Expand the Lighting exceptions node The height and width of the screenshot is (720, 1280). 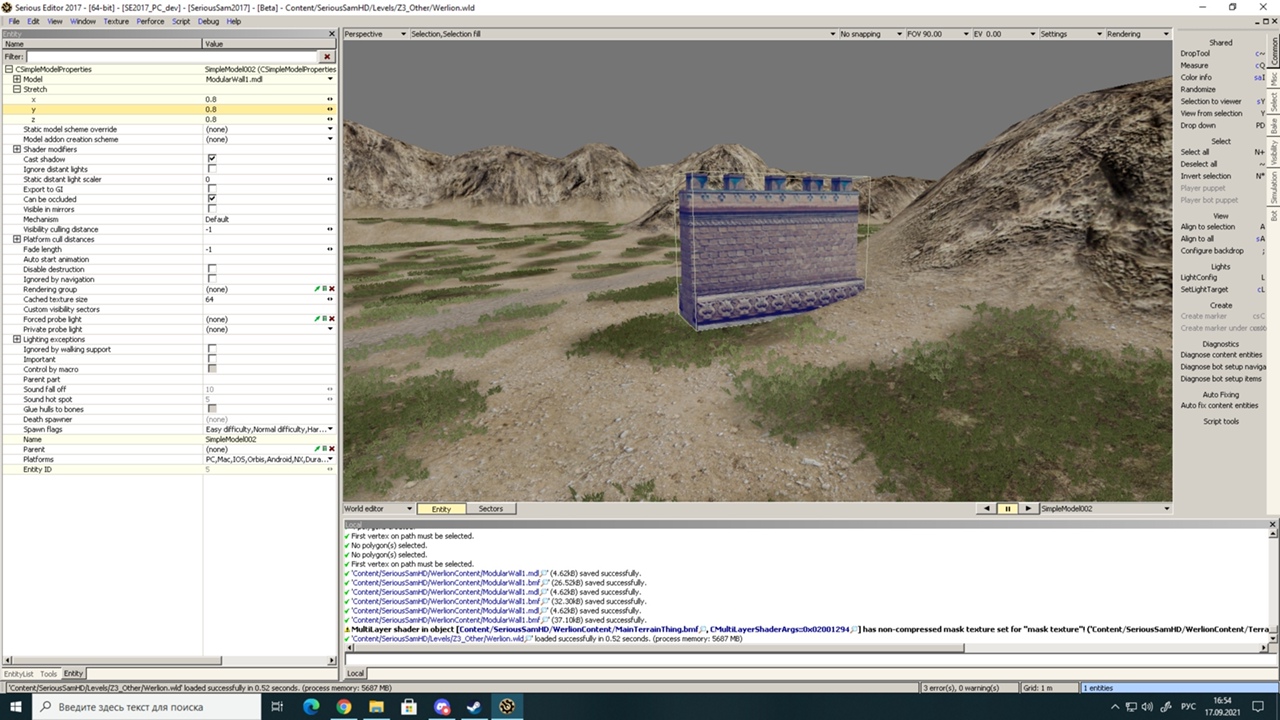point(17,339)
